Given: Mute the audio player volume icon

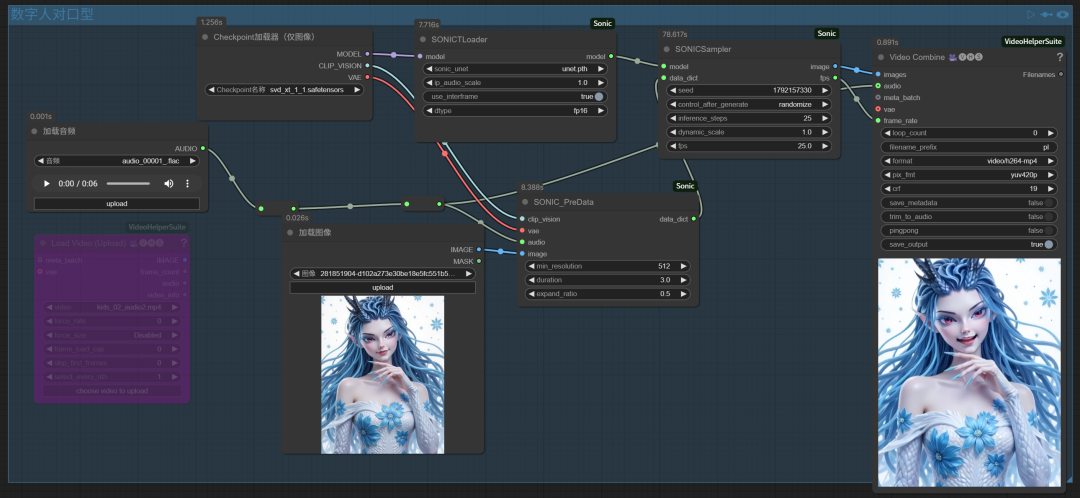Looking at the screenshot, I should [168, 184].
